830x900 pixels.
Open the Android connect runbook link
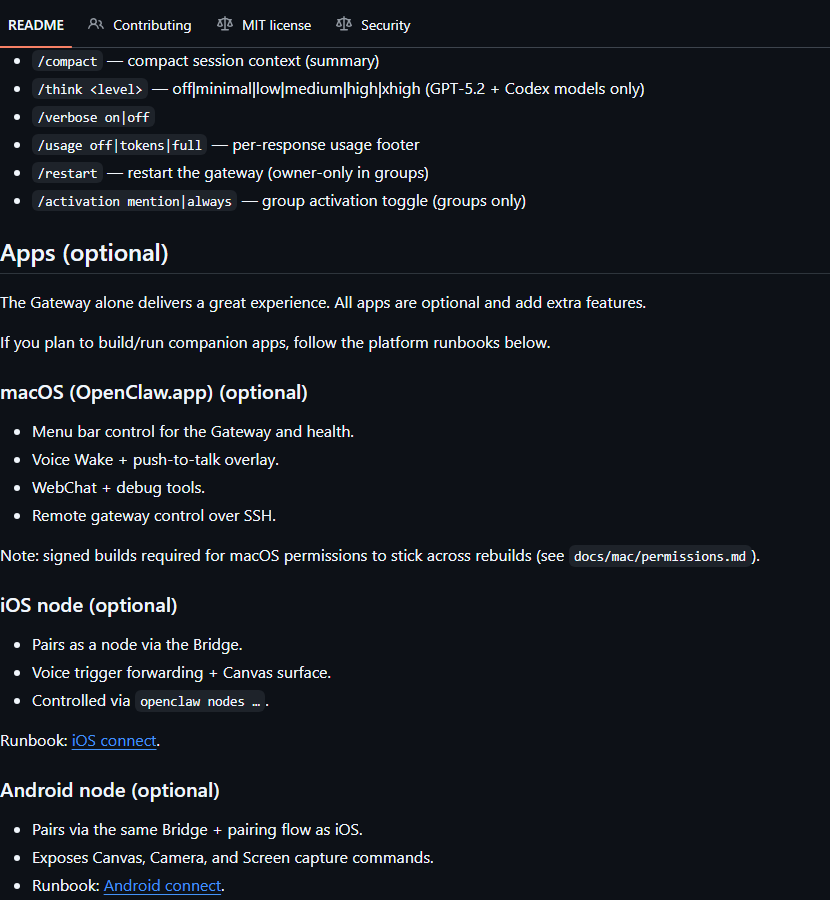click(x=162, y=886)
